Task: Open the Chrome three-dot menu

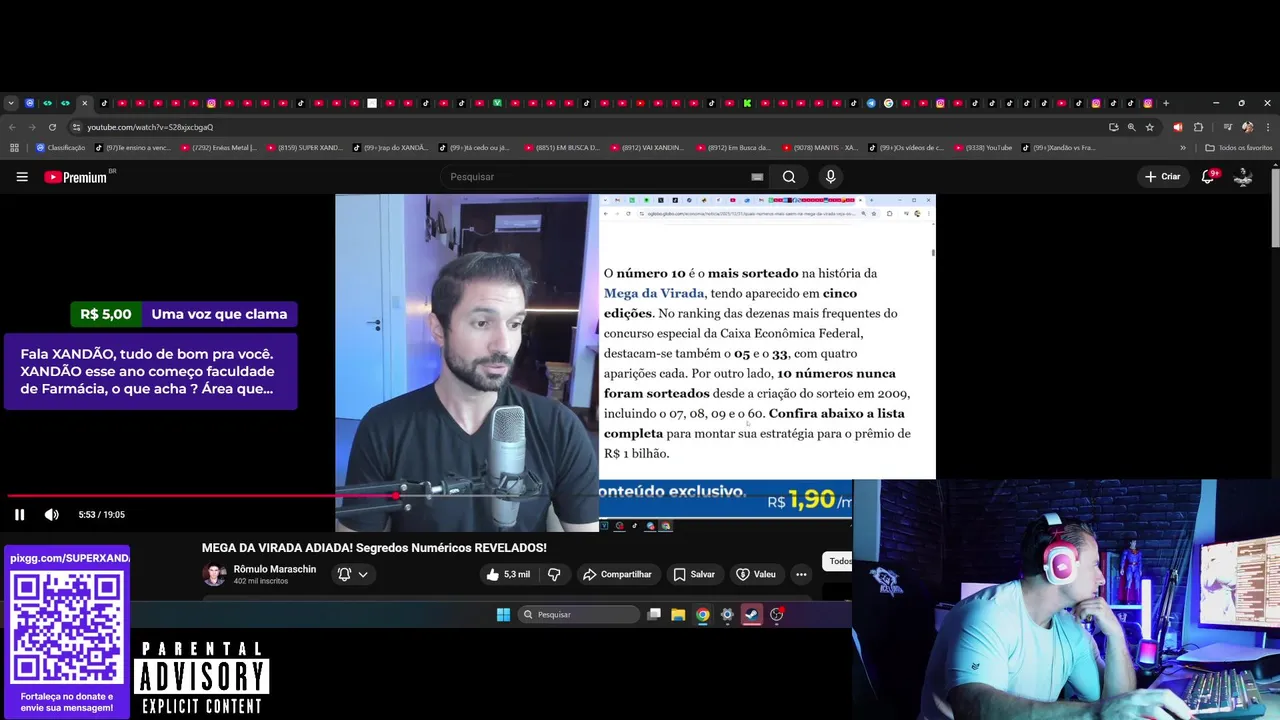Action: [1268, 127]
